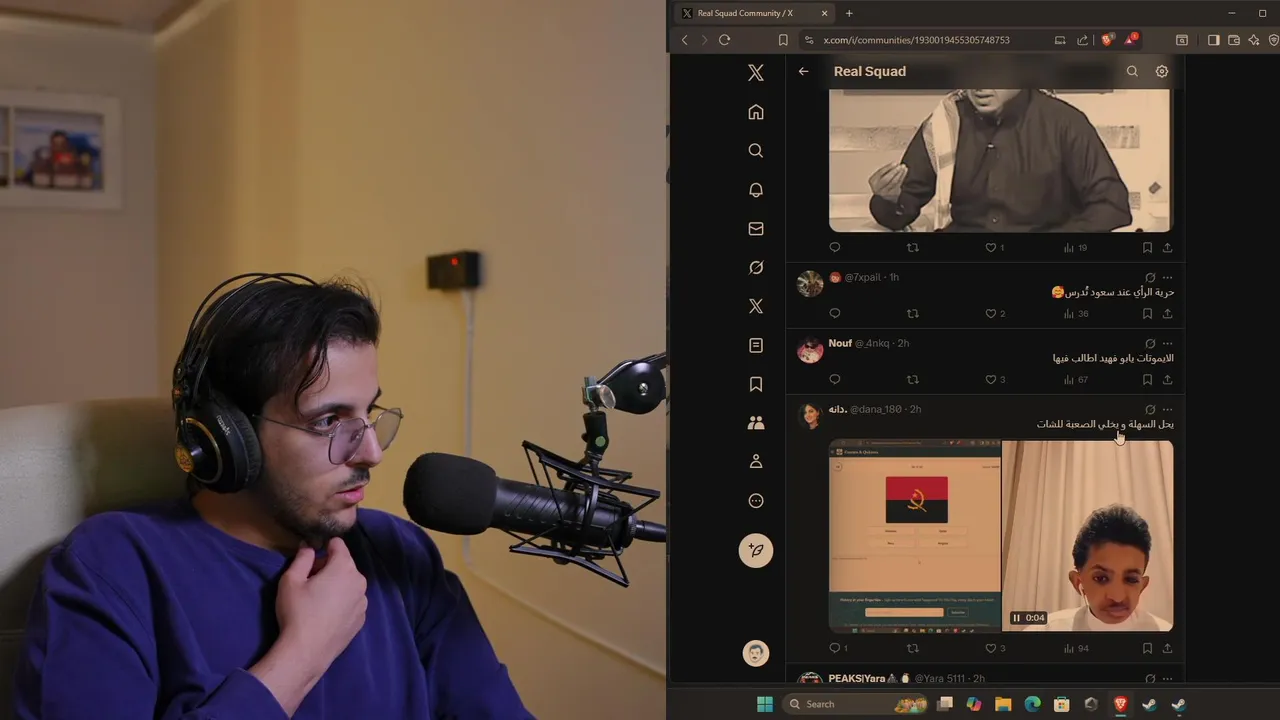Open Lists icon in sidebar

coord(756,345)
